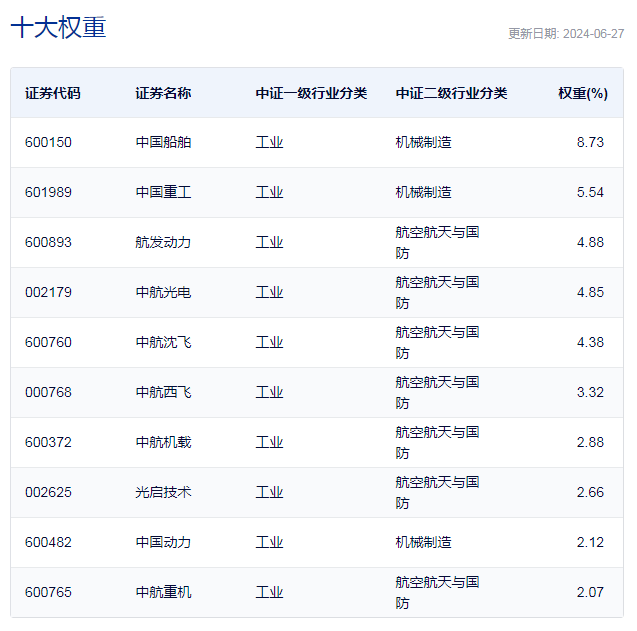Click weight value 4.85

pos(590,292)
